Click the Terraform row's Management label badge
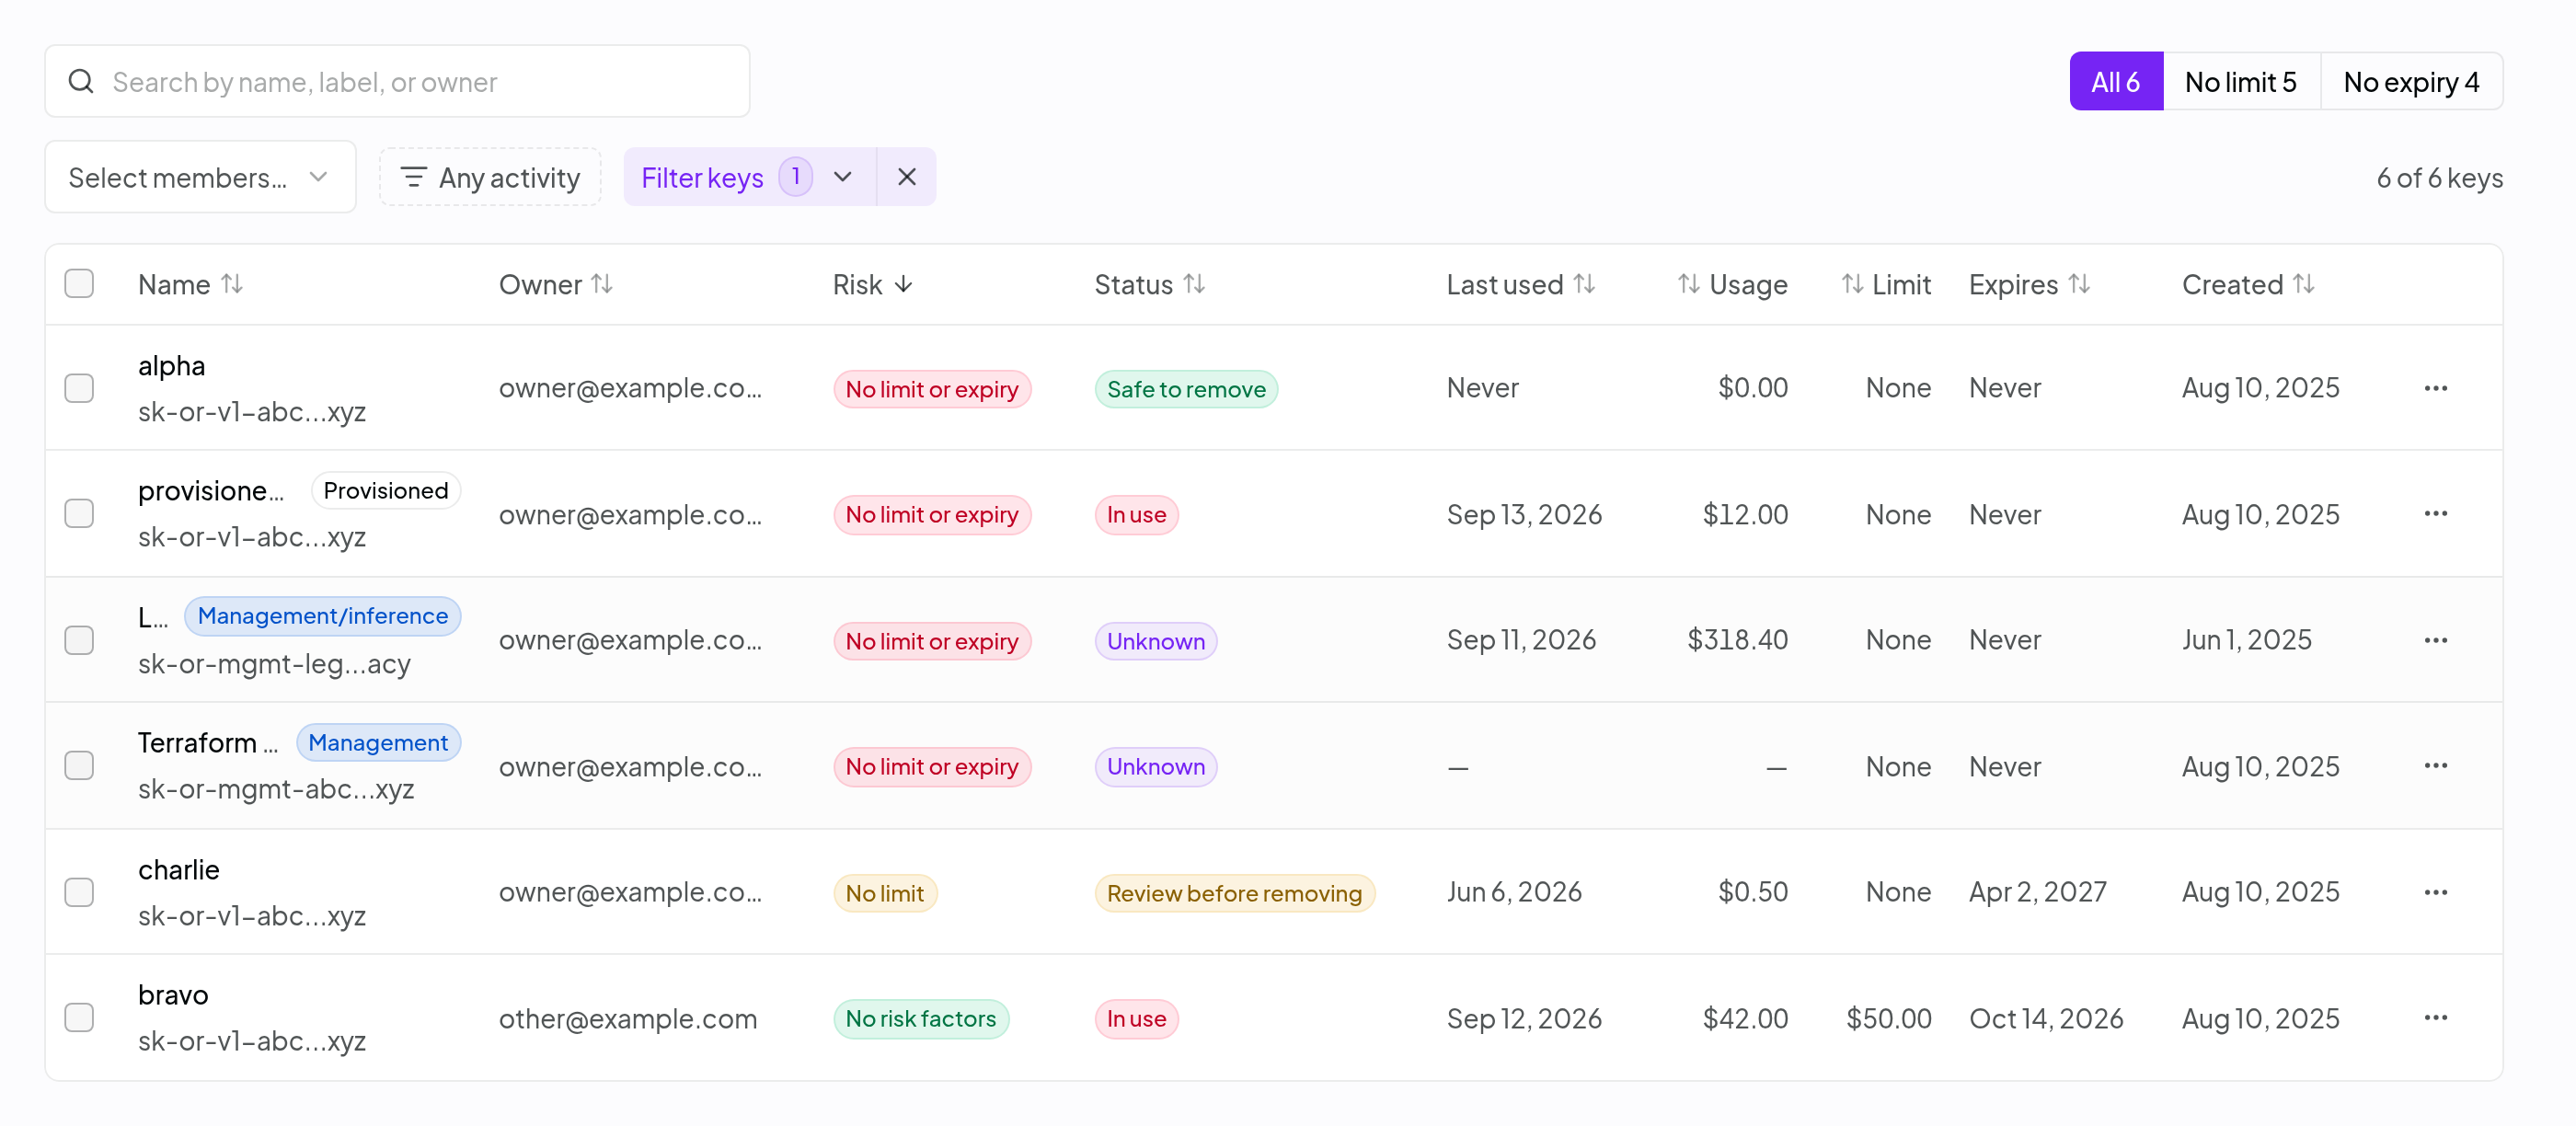2576x1126 pixels. pos(378,743)
